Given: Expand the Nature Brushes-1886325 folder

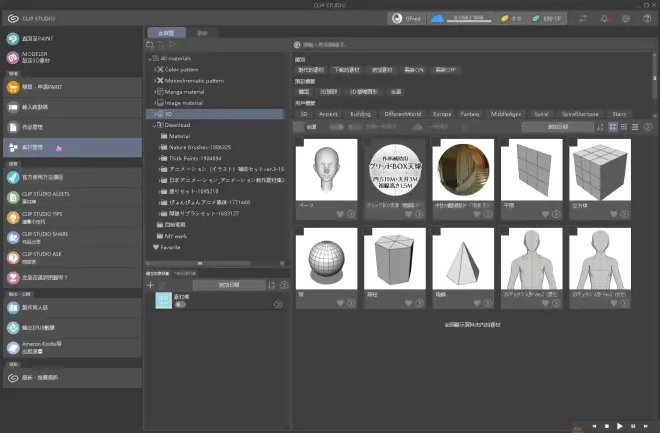Looking at the screenshot, I should (160, 147).
